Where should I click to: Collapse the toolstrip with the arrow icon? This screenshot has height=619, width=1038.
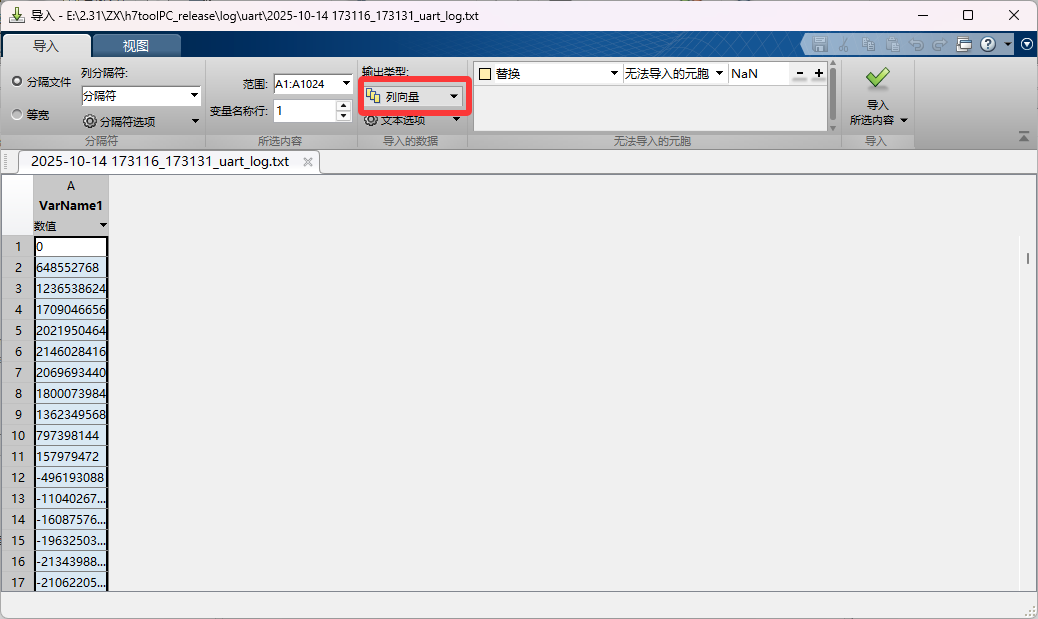[1024, 137]
